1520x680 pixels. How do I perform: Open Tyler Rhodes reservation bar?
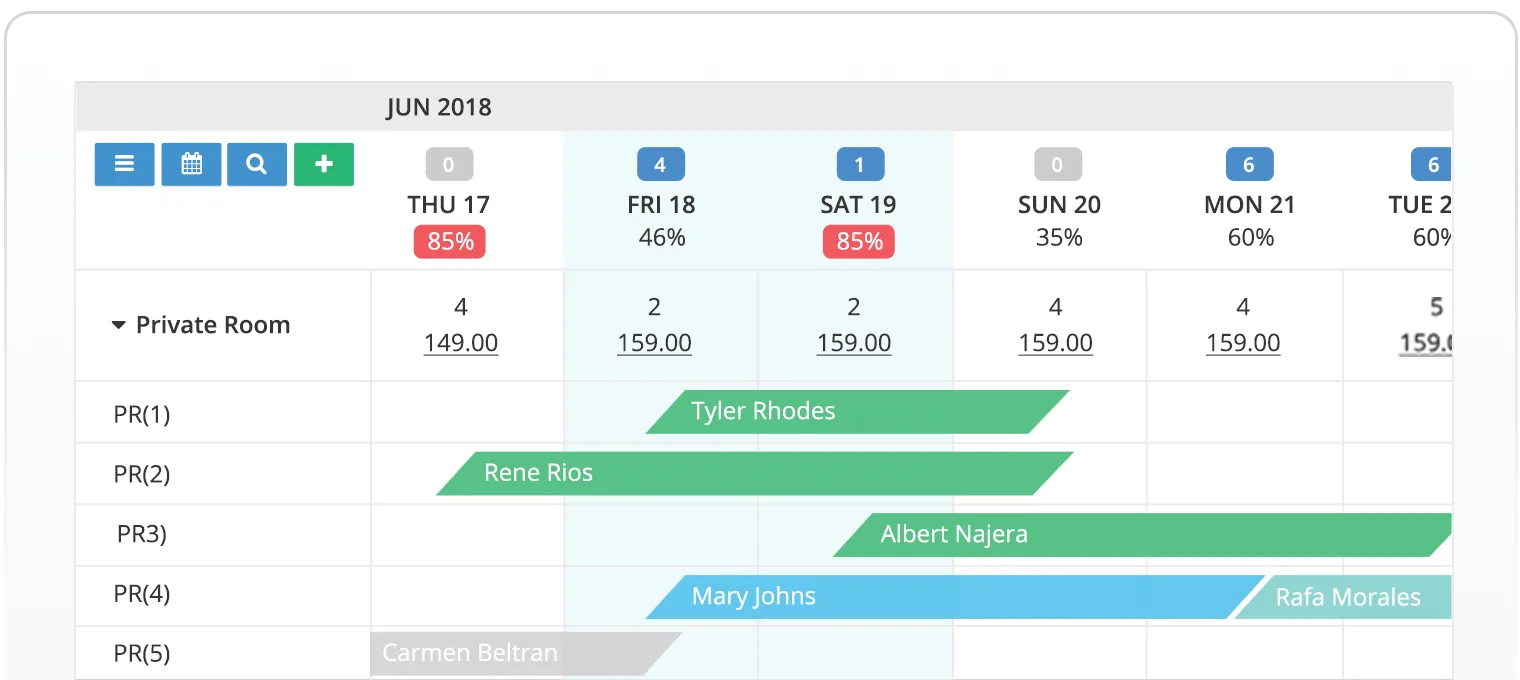[858, 412]
